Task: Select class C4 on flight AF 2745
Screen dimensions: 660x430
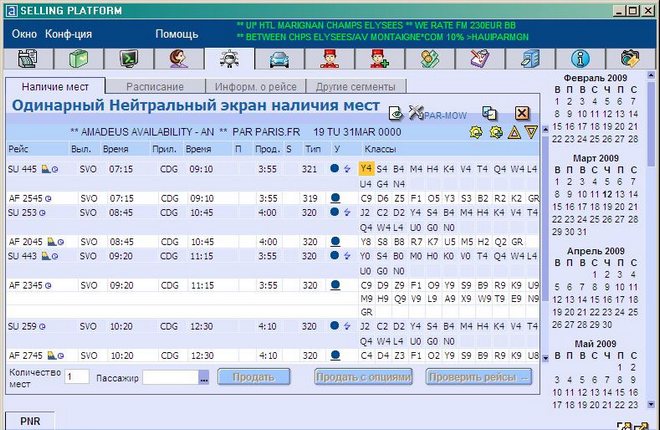Action: point(366,356)
